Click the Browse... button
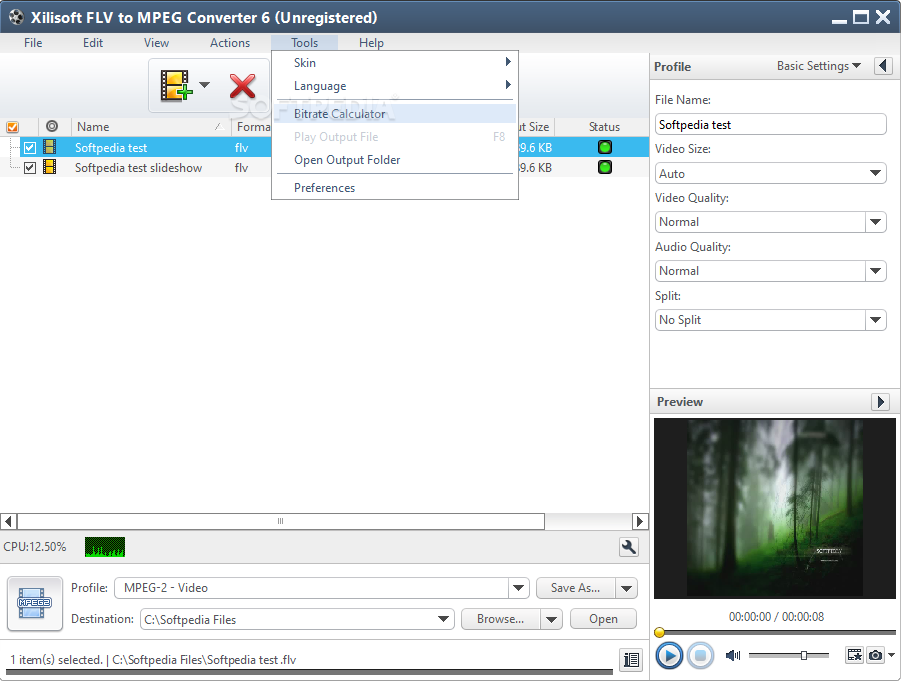 pyautogui.click(x=500, y=619)
